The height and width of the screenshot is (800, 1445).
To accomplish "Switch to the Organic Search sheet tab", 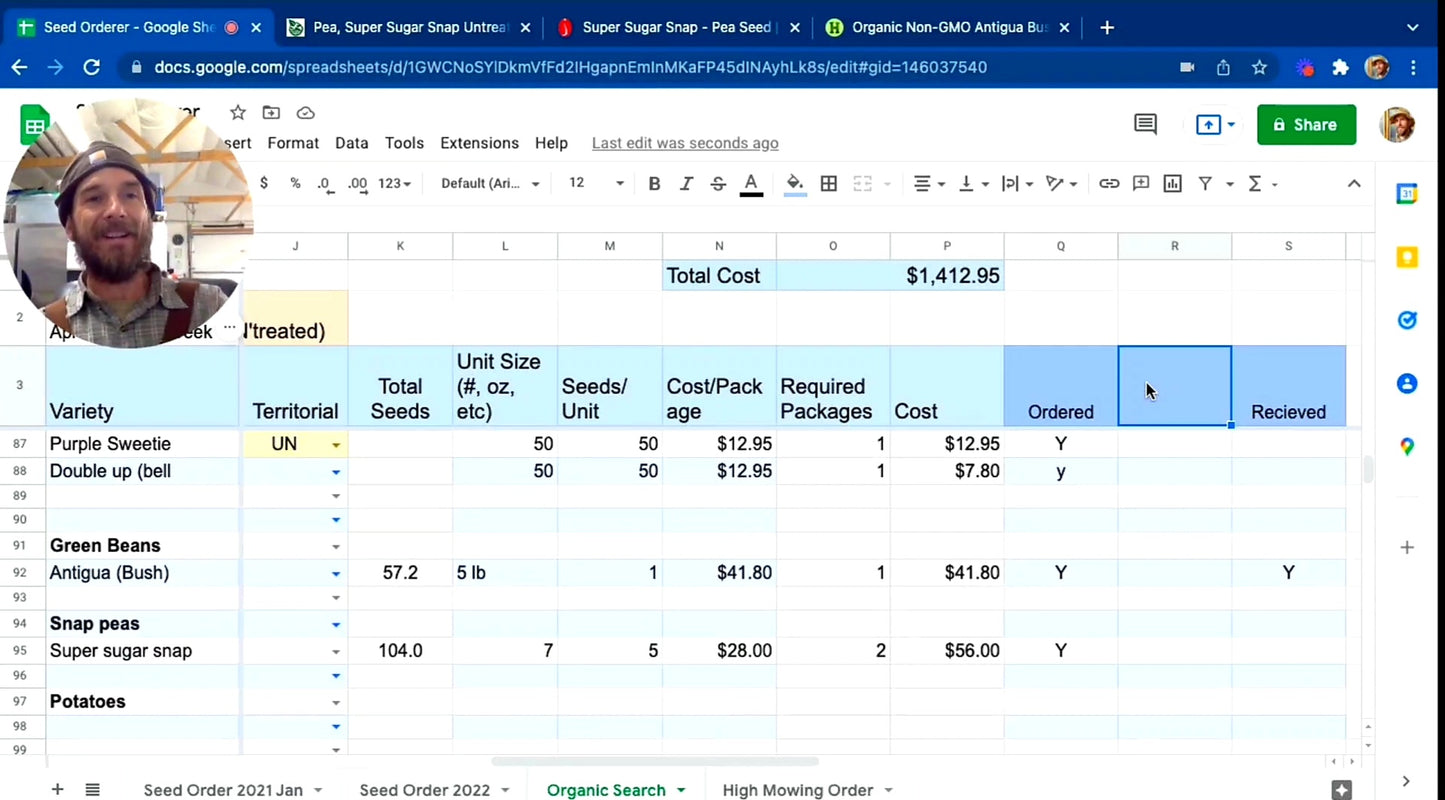I will 606,789.
